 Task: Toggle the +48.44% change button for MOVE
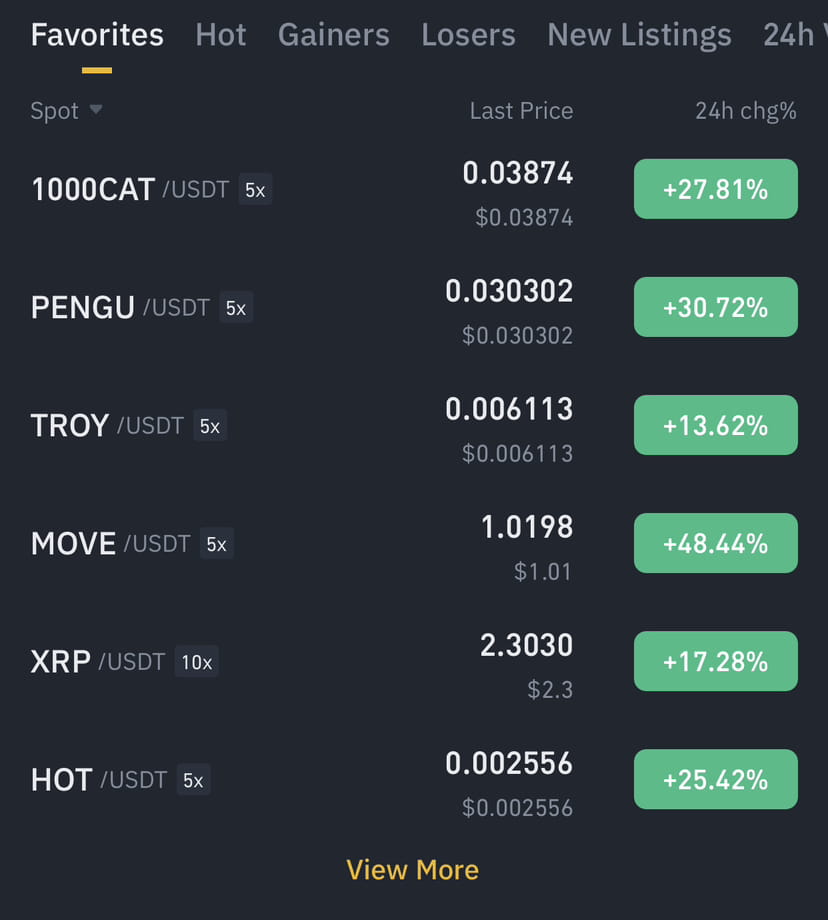(x=715, y=543)
